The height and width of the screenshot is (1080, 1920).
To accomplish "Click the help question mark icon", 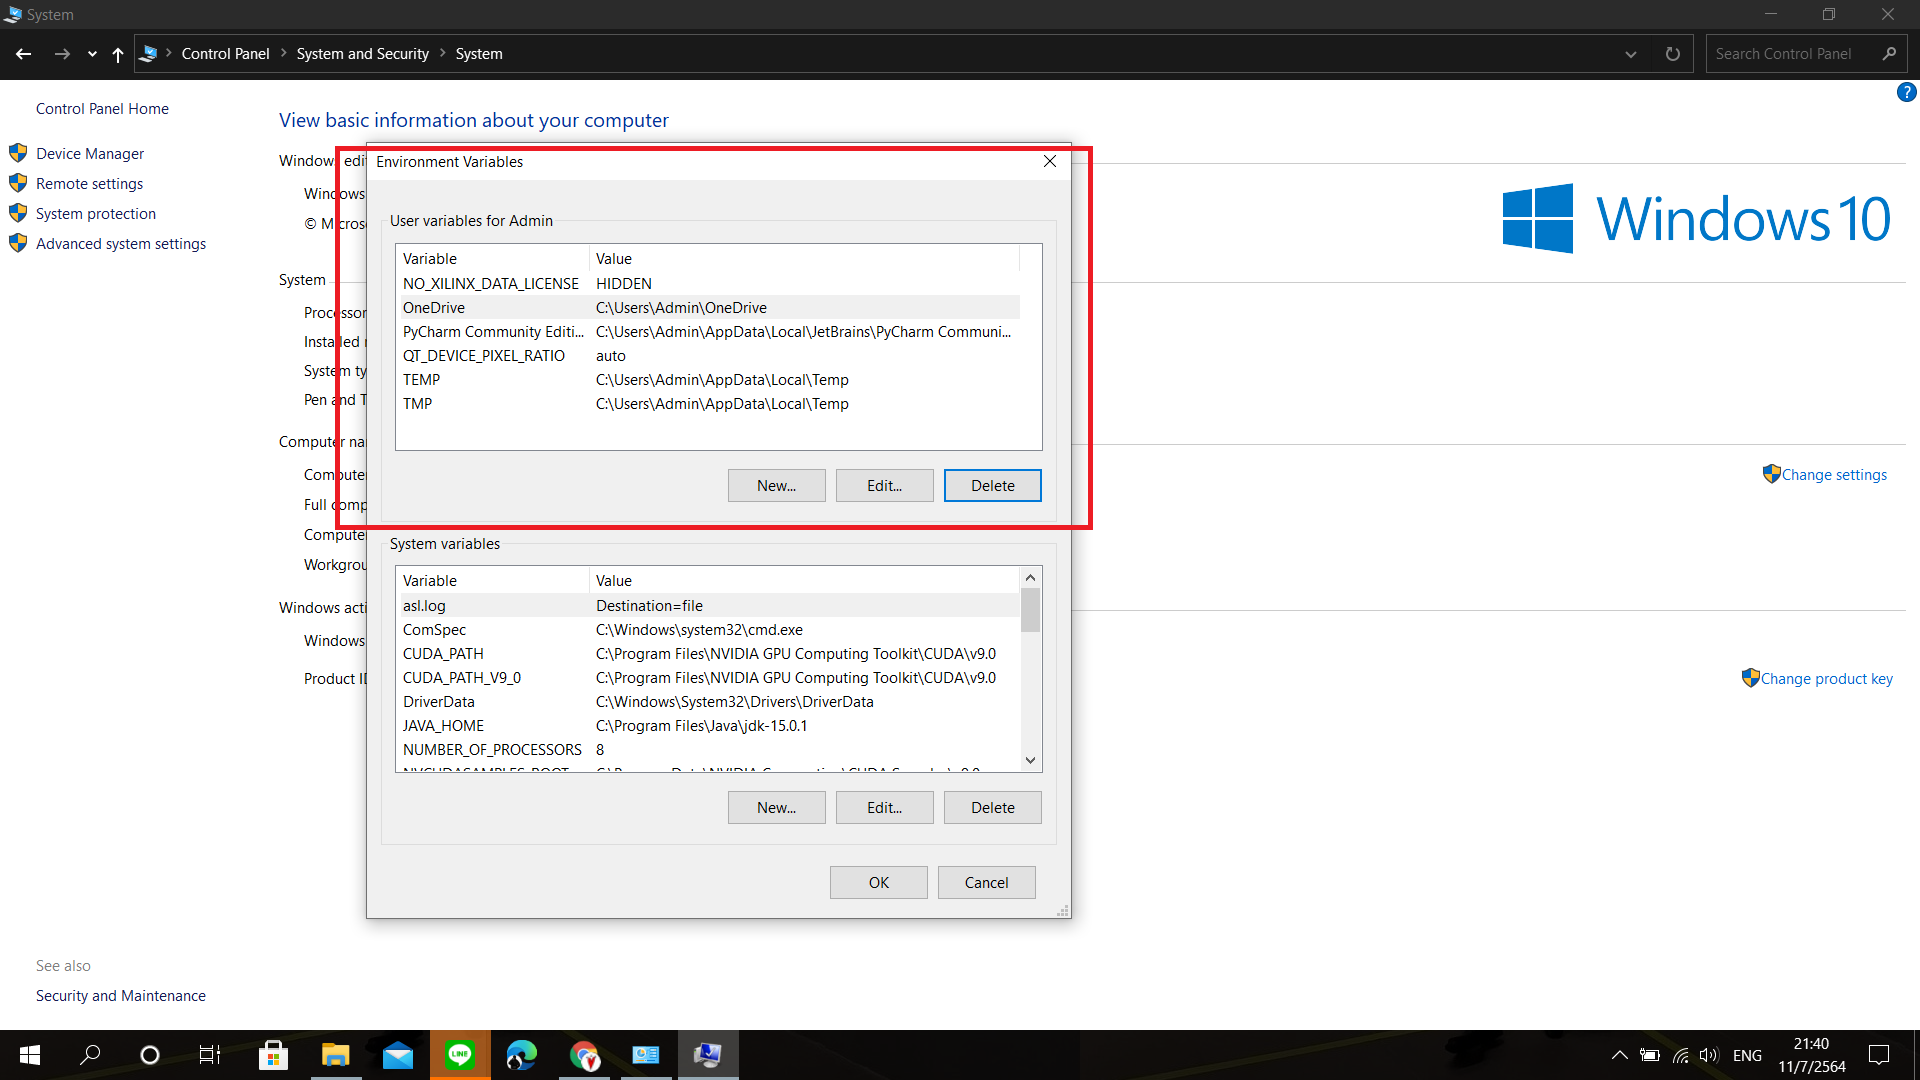I will coord(1906,92).
